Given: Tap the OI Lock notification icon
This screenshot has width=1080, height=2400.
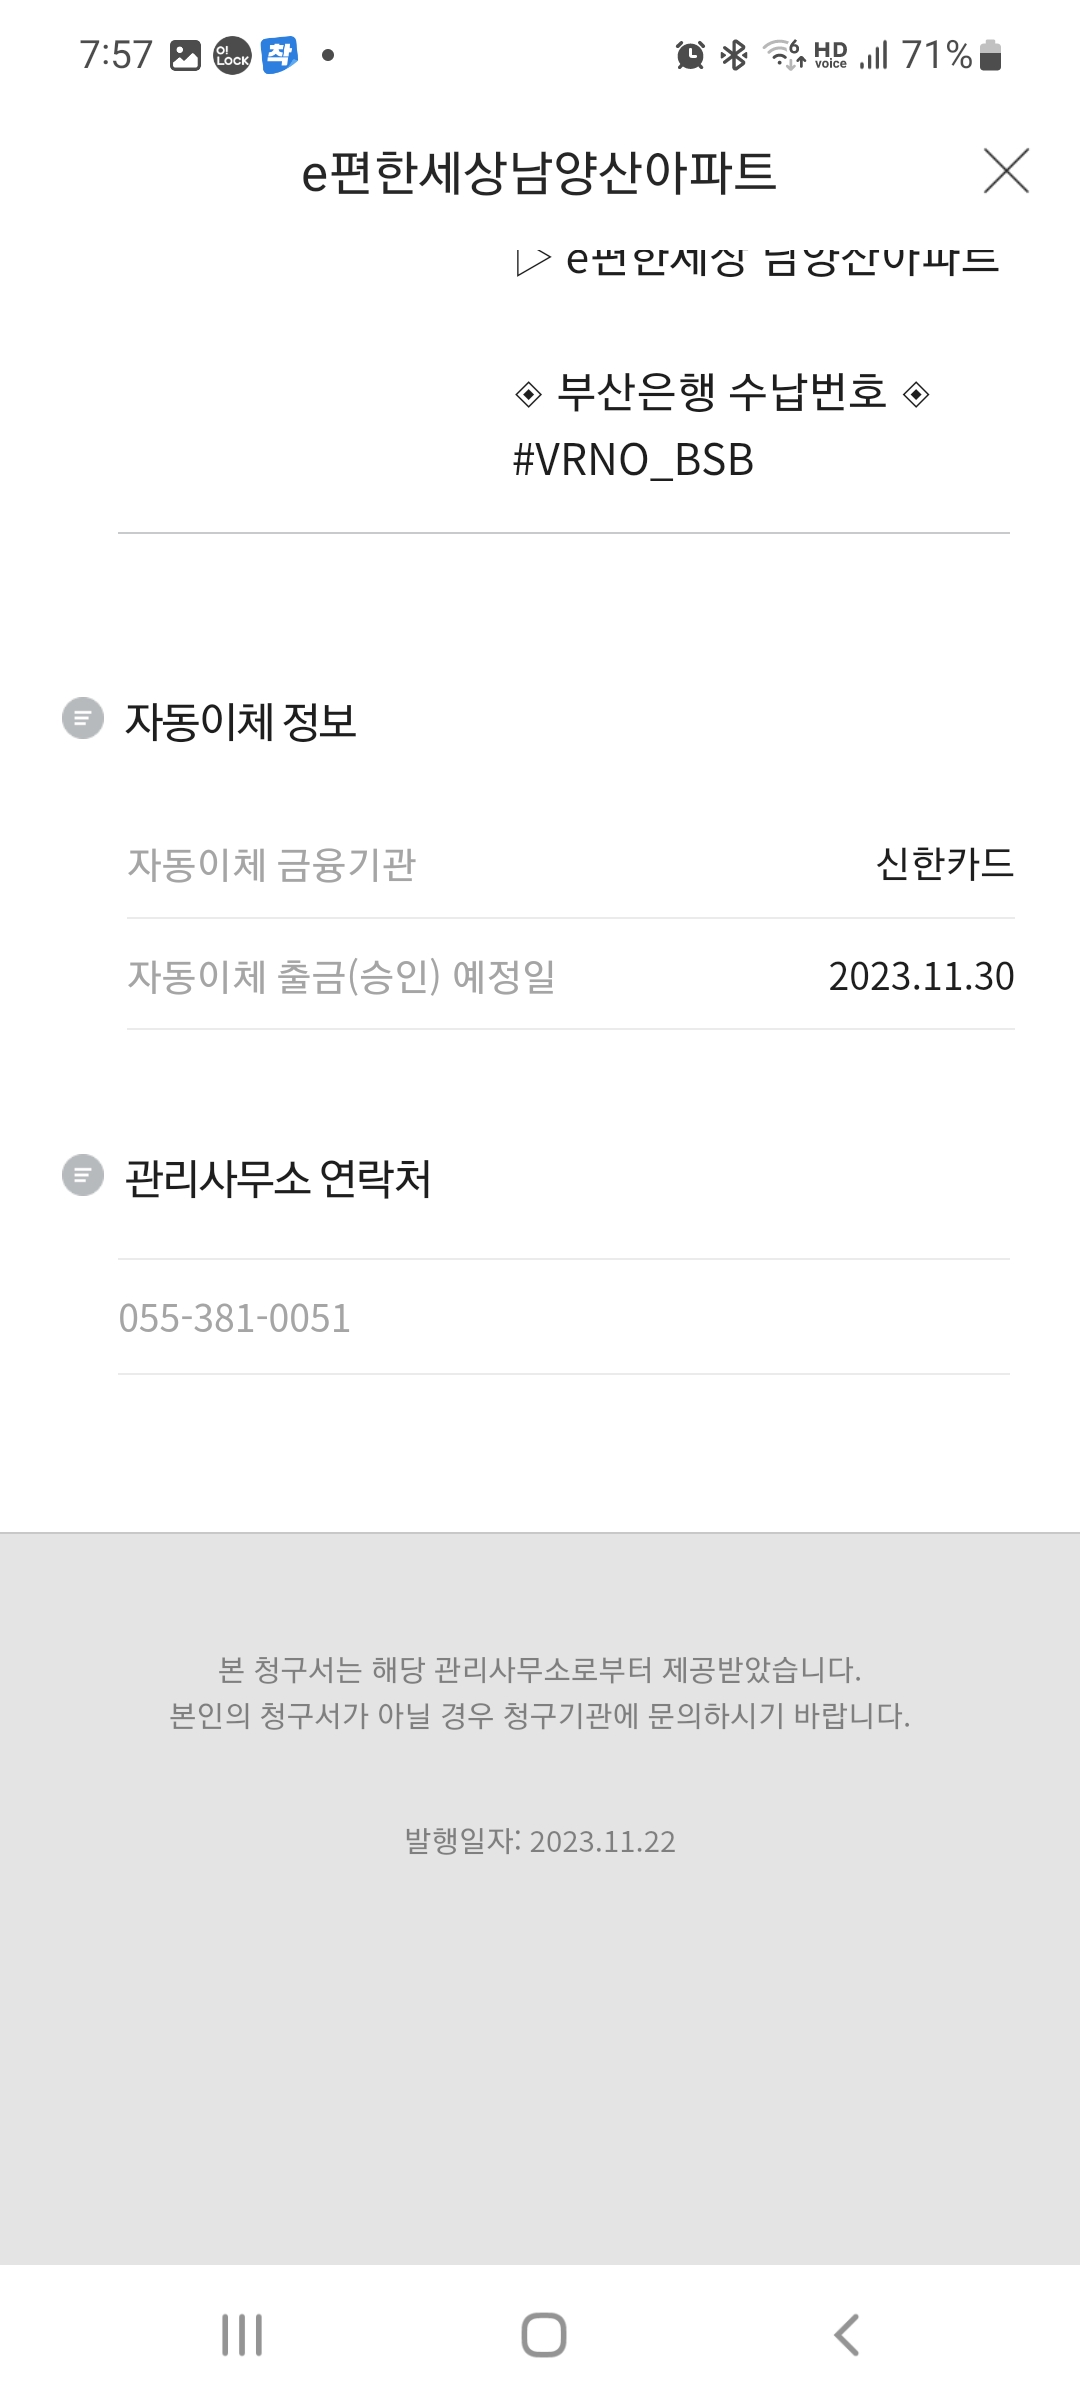Looking at the screenshot, I should pos(232,55).
